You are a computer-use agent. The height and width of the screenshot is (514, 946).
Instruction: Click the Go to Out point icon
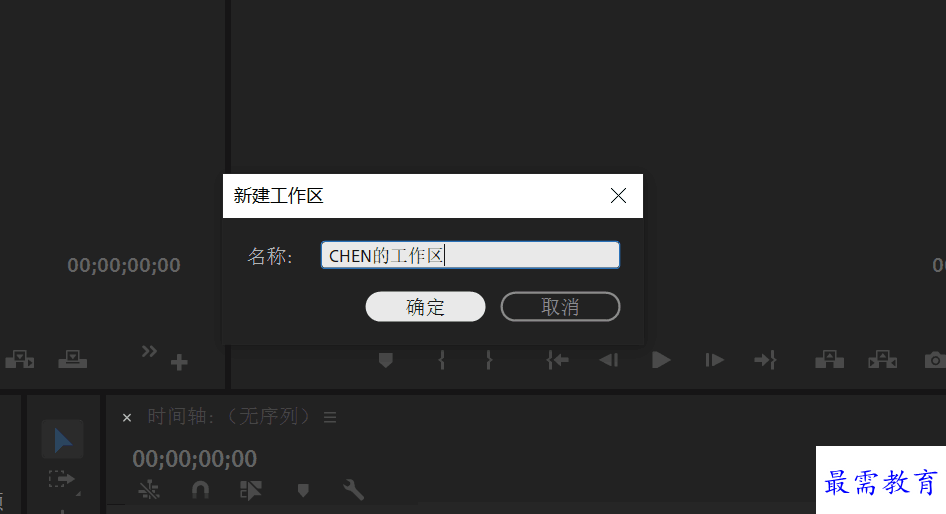click(x=765, y=360)
